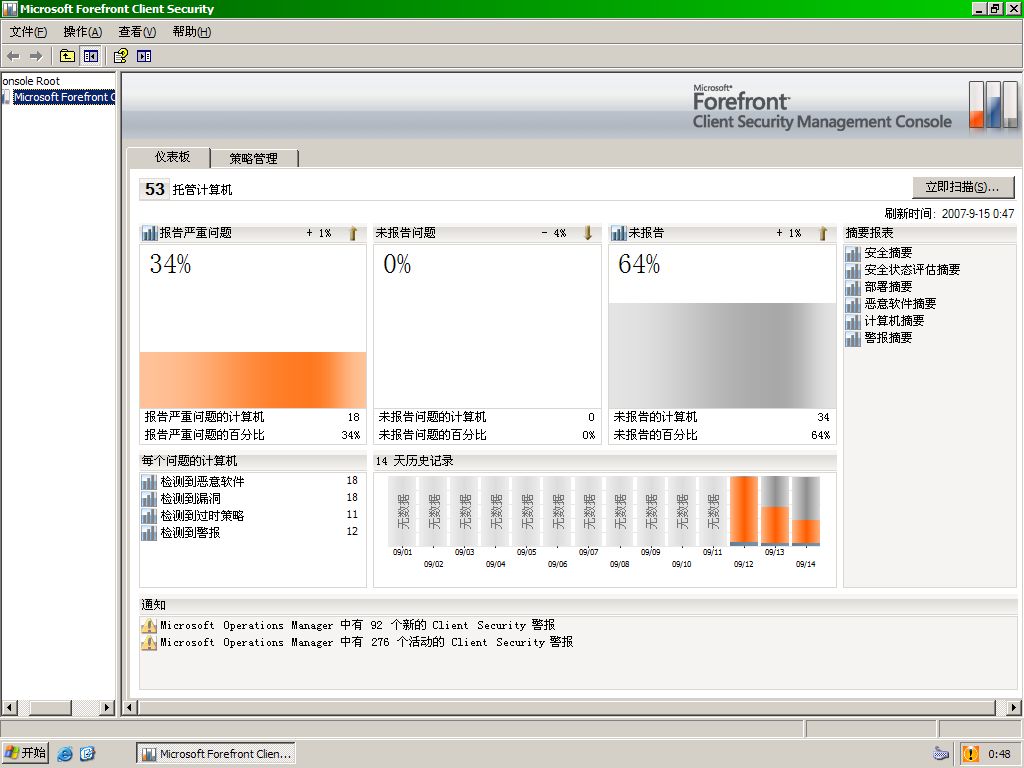Toggle the show/hide action pane icon
Screen dimensions: 1024x768
pyautogui.click(x=144, y=56)
